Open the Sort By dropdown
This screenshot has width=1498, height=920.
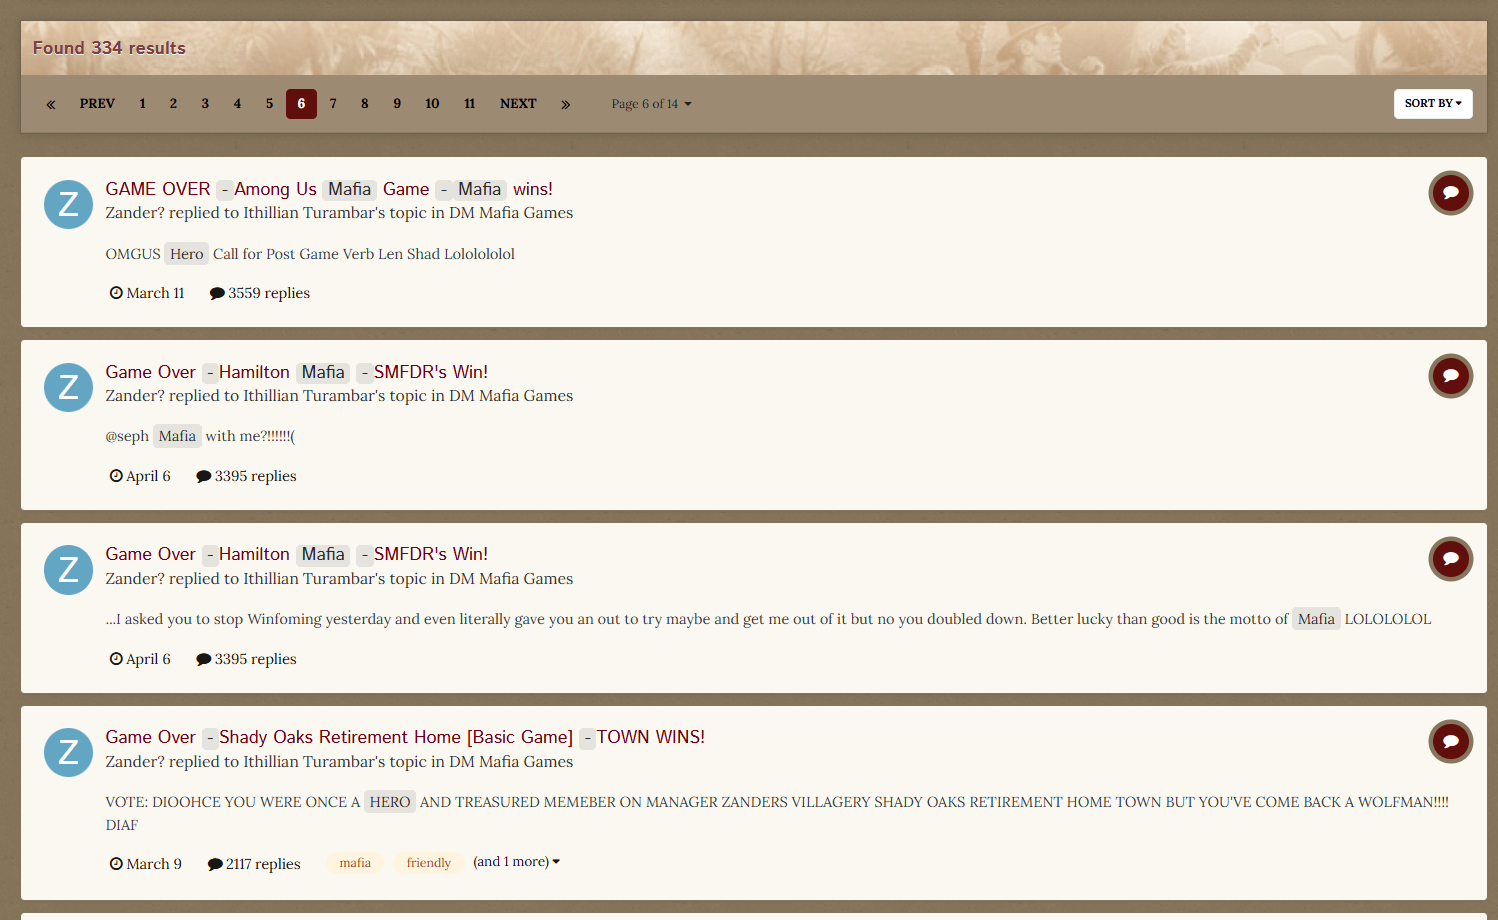[1432, 104]
